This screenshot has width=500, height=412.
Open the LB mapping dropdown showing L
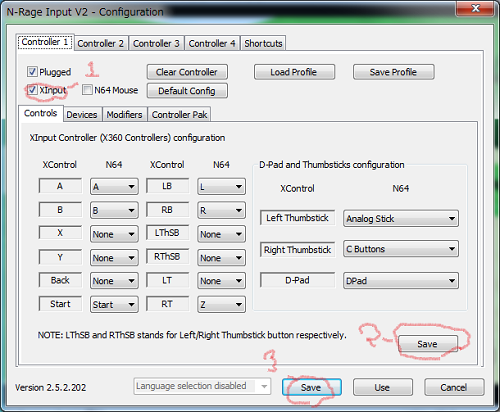tap(221, 187)
